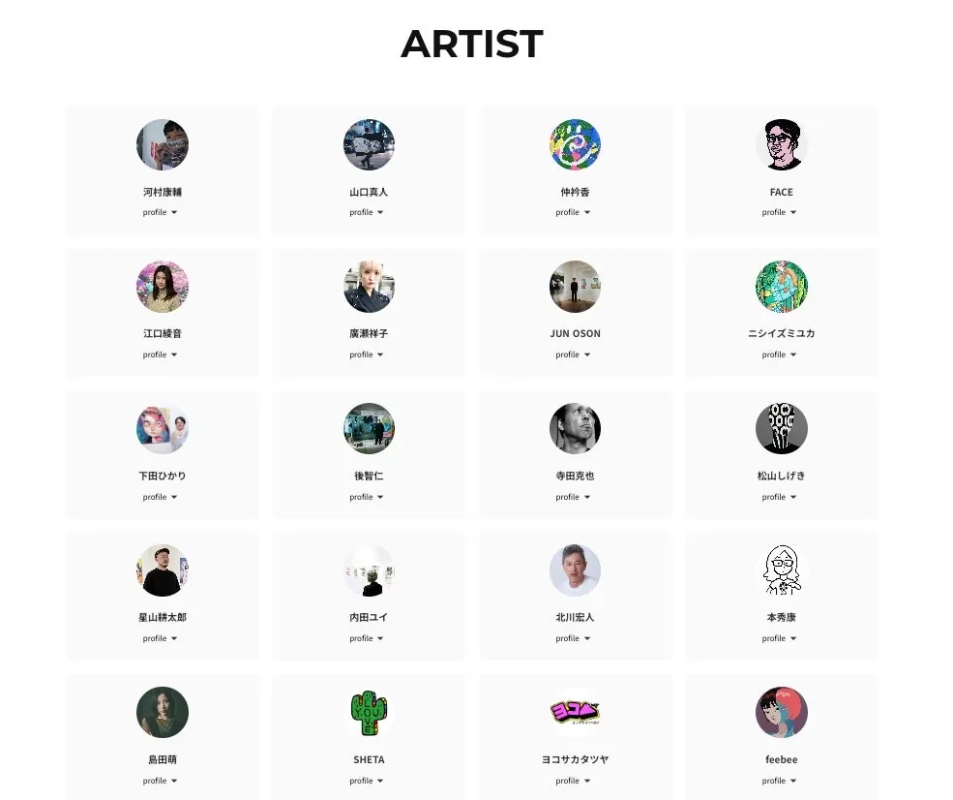Click the 本秀康 line-drawing avatar

coord(781,571)
